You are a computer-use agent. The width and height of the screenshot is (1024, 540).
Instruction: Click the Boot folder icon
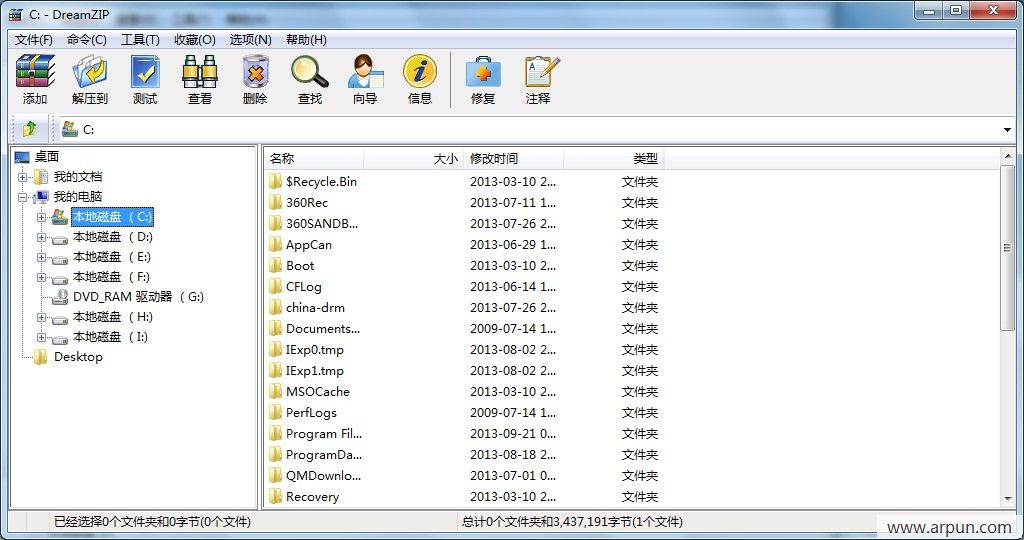[276, 265]
